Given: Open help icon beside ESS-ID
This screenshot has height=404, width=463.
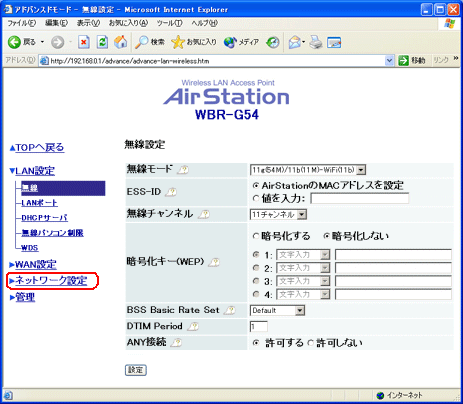Looking at the screenshot, I should tap(171, 192).
